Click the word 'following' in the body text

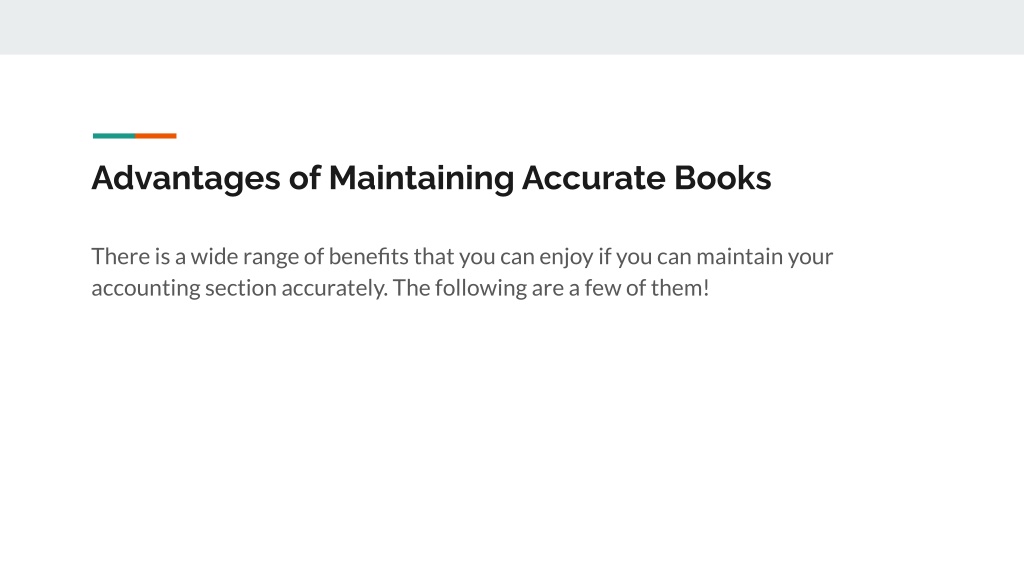[481, 289]
